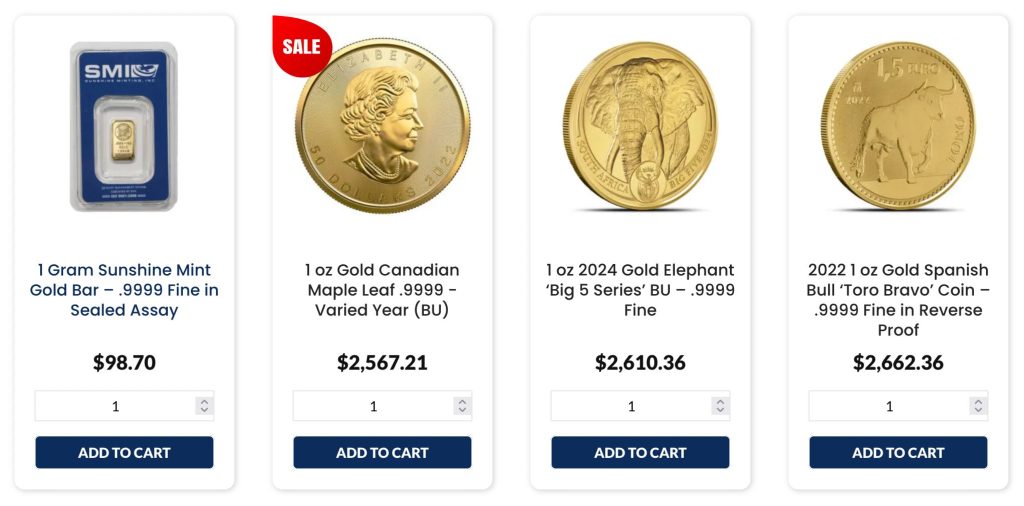Click quantity field for Gold Elephant coin
Screen dimensions: 1024x506
631,406
